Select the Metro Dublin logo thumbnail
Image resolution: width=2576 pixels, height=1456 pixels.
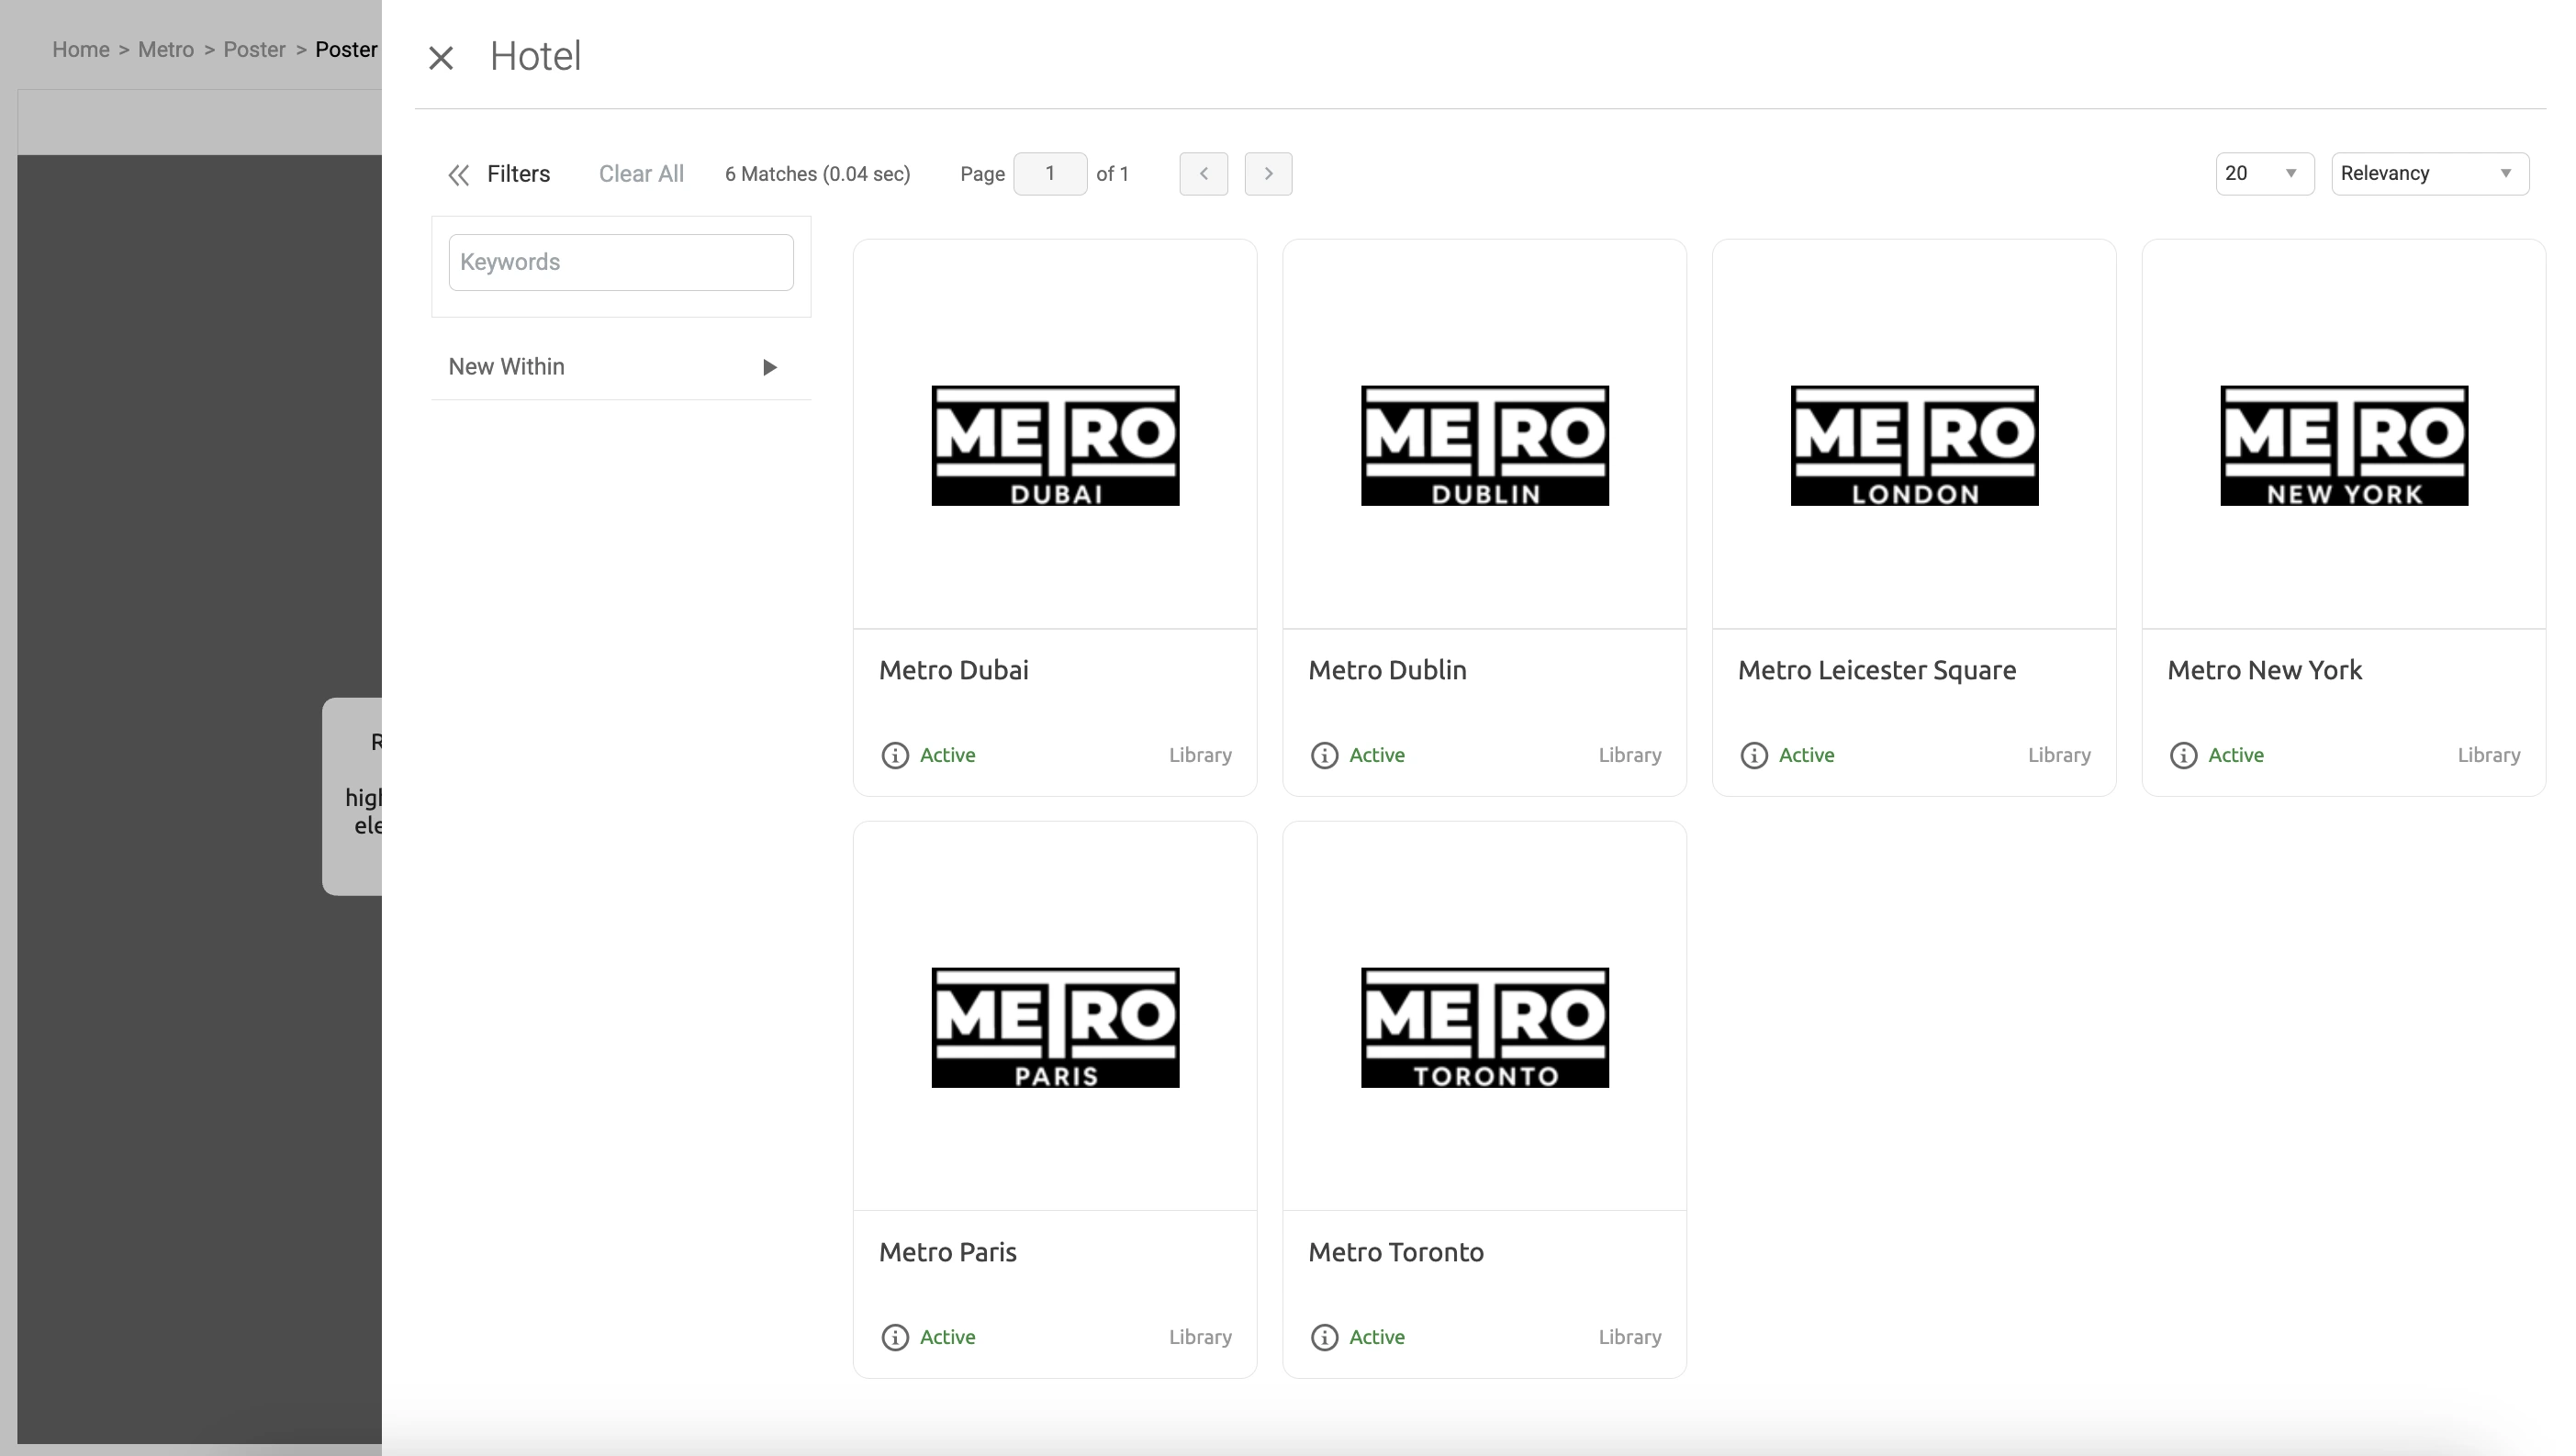click(1485, 445)
